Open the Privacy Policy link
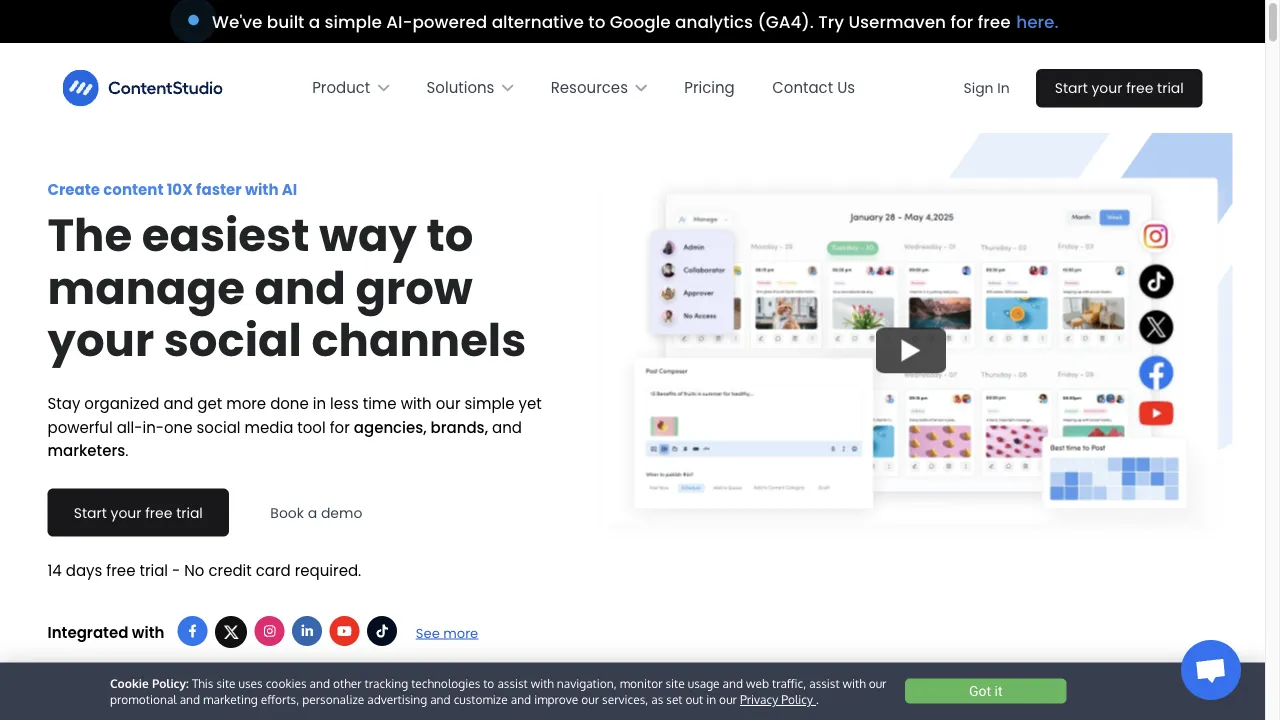 click(x=777, y=700)
